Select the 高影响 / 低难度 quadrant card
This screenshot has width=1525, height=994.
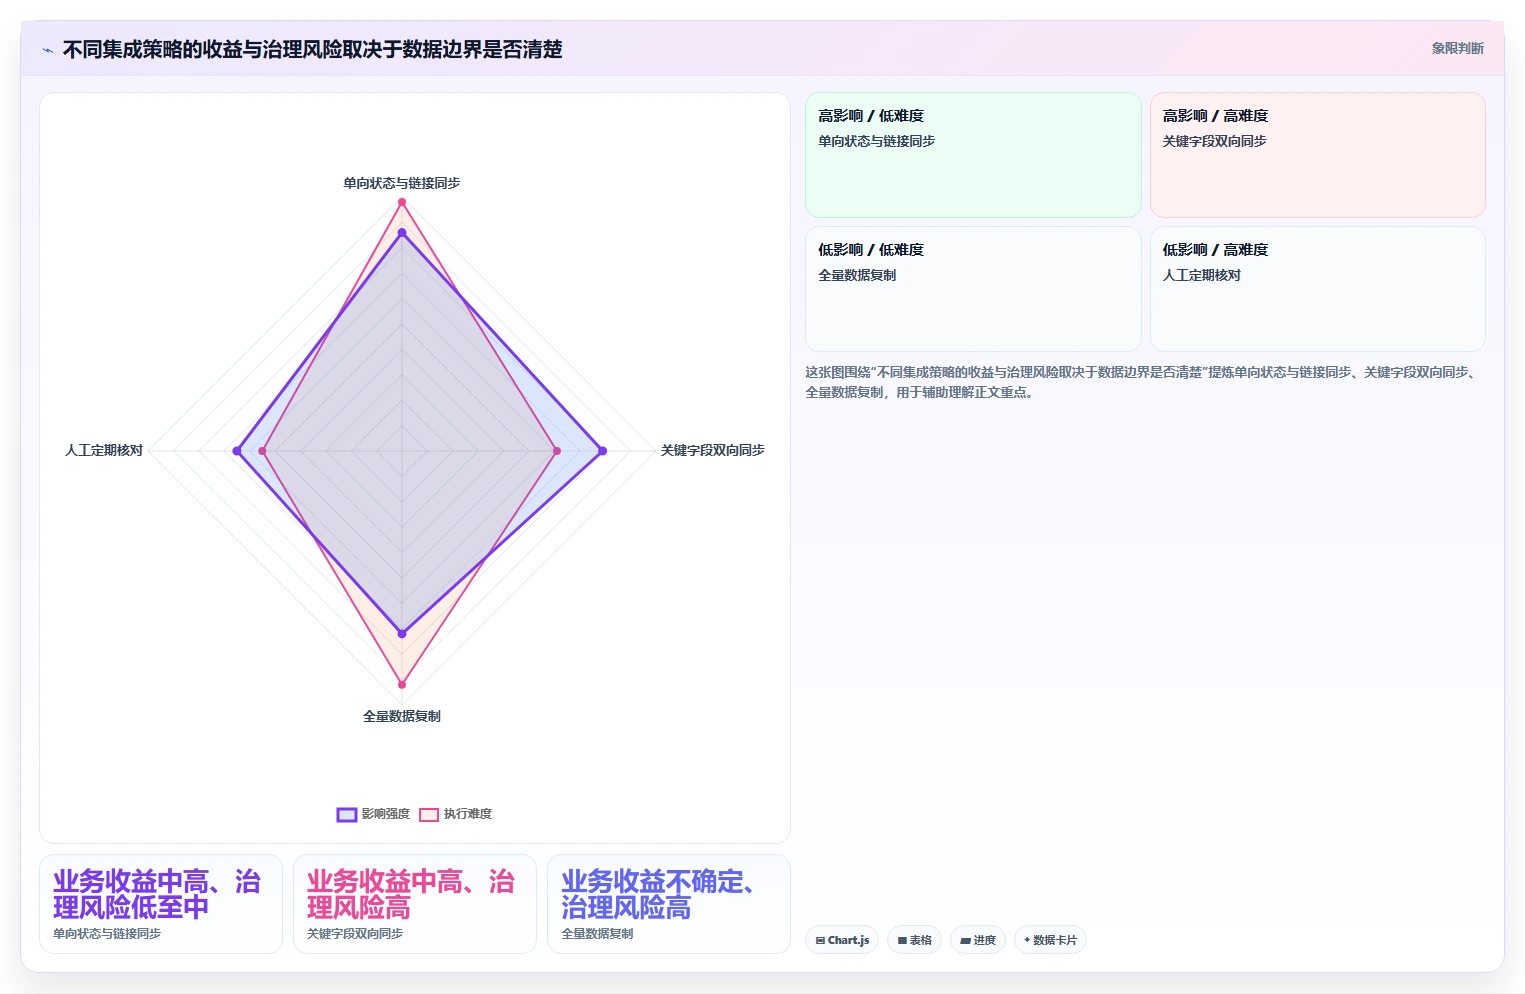tap(973, 155)
